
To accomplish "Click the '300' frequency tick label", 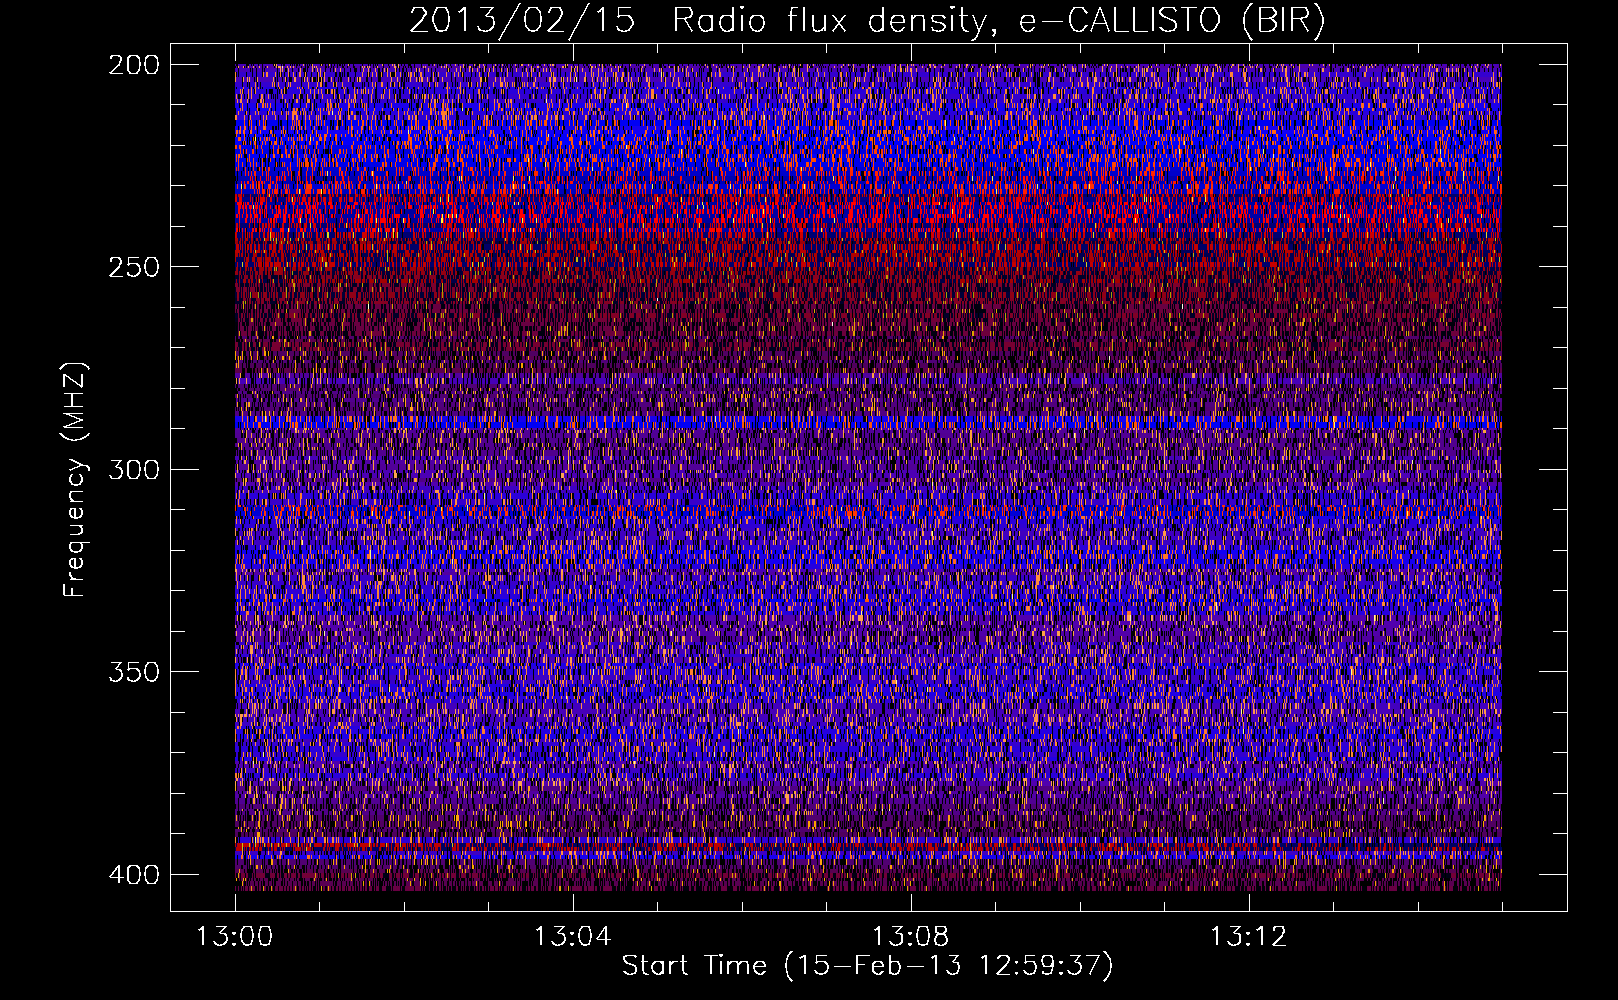I will click(x=133, y=469).
